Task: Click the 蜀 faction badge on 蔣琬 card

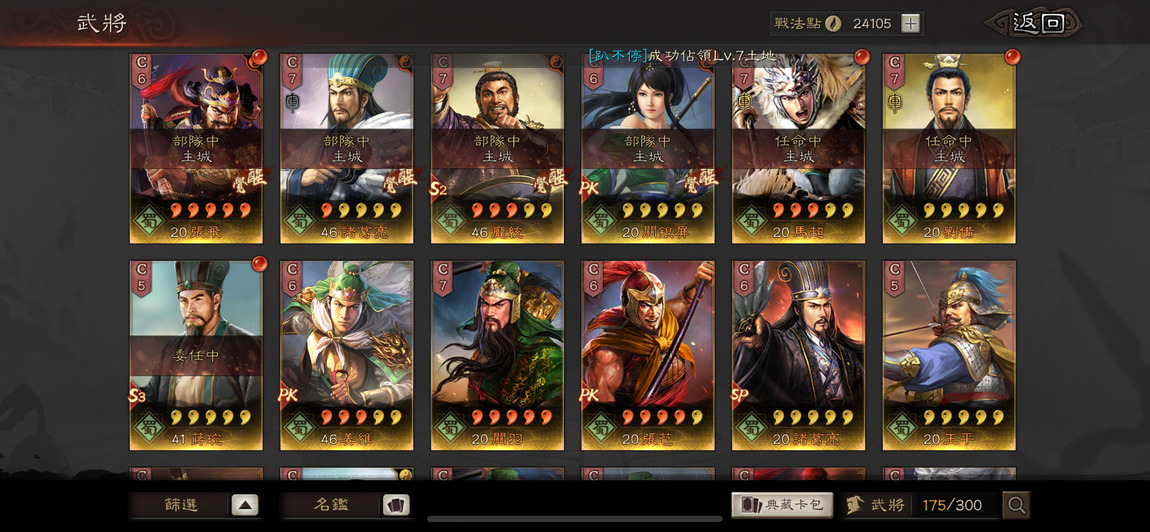Action: click(149, 427)
